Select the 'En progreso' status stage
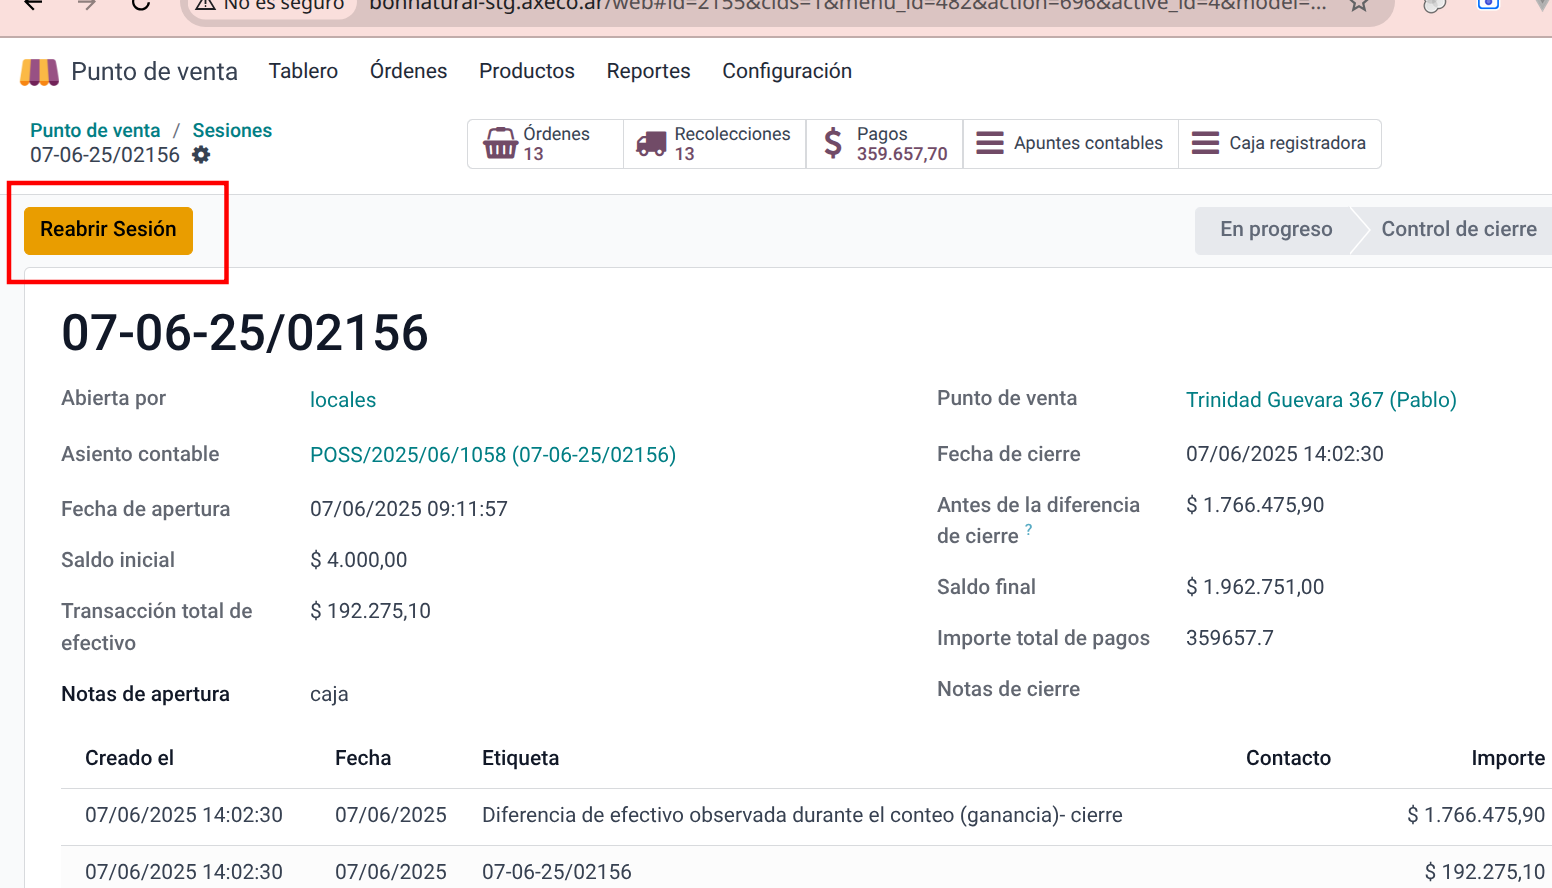This screenshot has width=1552, height=888. point(1275,230)
